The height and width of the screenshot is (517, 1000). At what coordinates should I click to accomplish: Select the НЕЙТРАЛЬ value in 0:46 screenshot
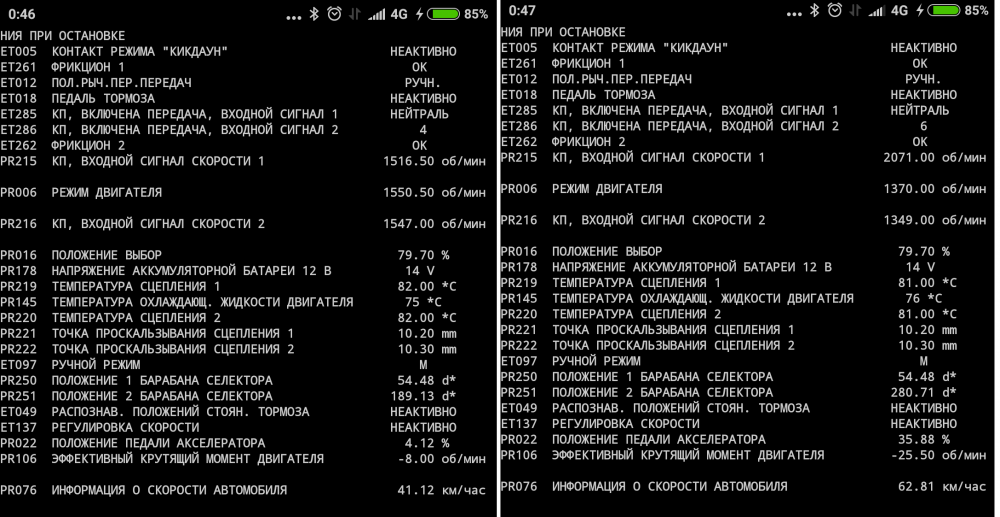tap(420, 114)
